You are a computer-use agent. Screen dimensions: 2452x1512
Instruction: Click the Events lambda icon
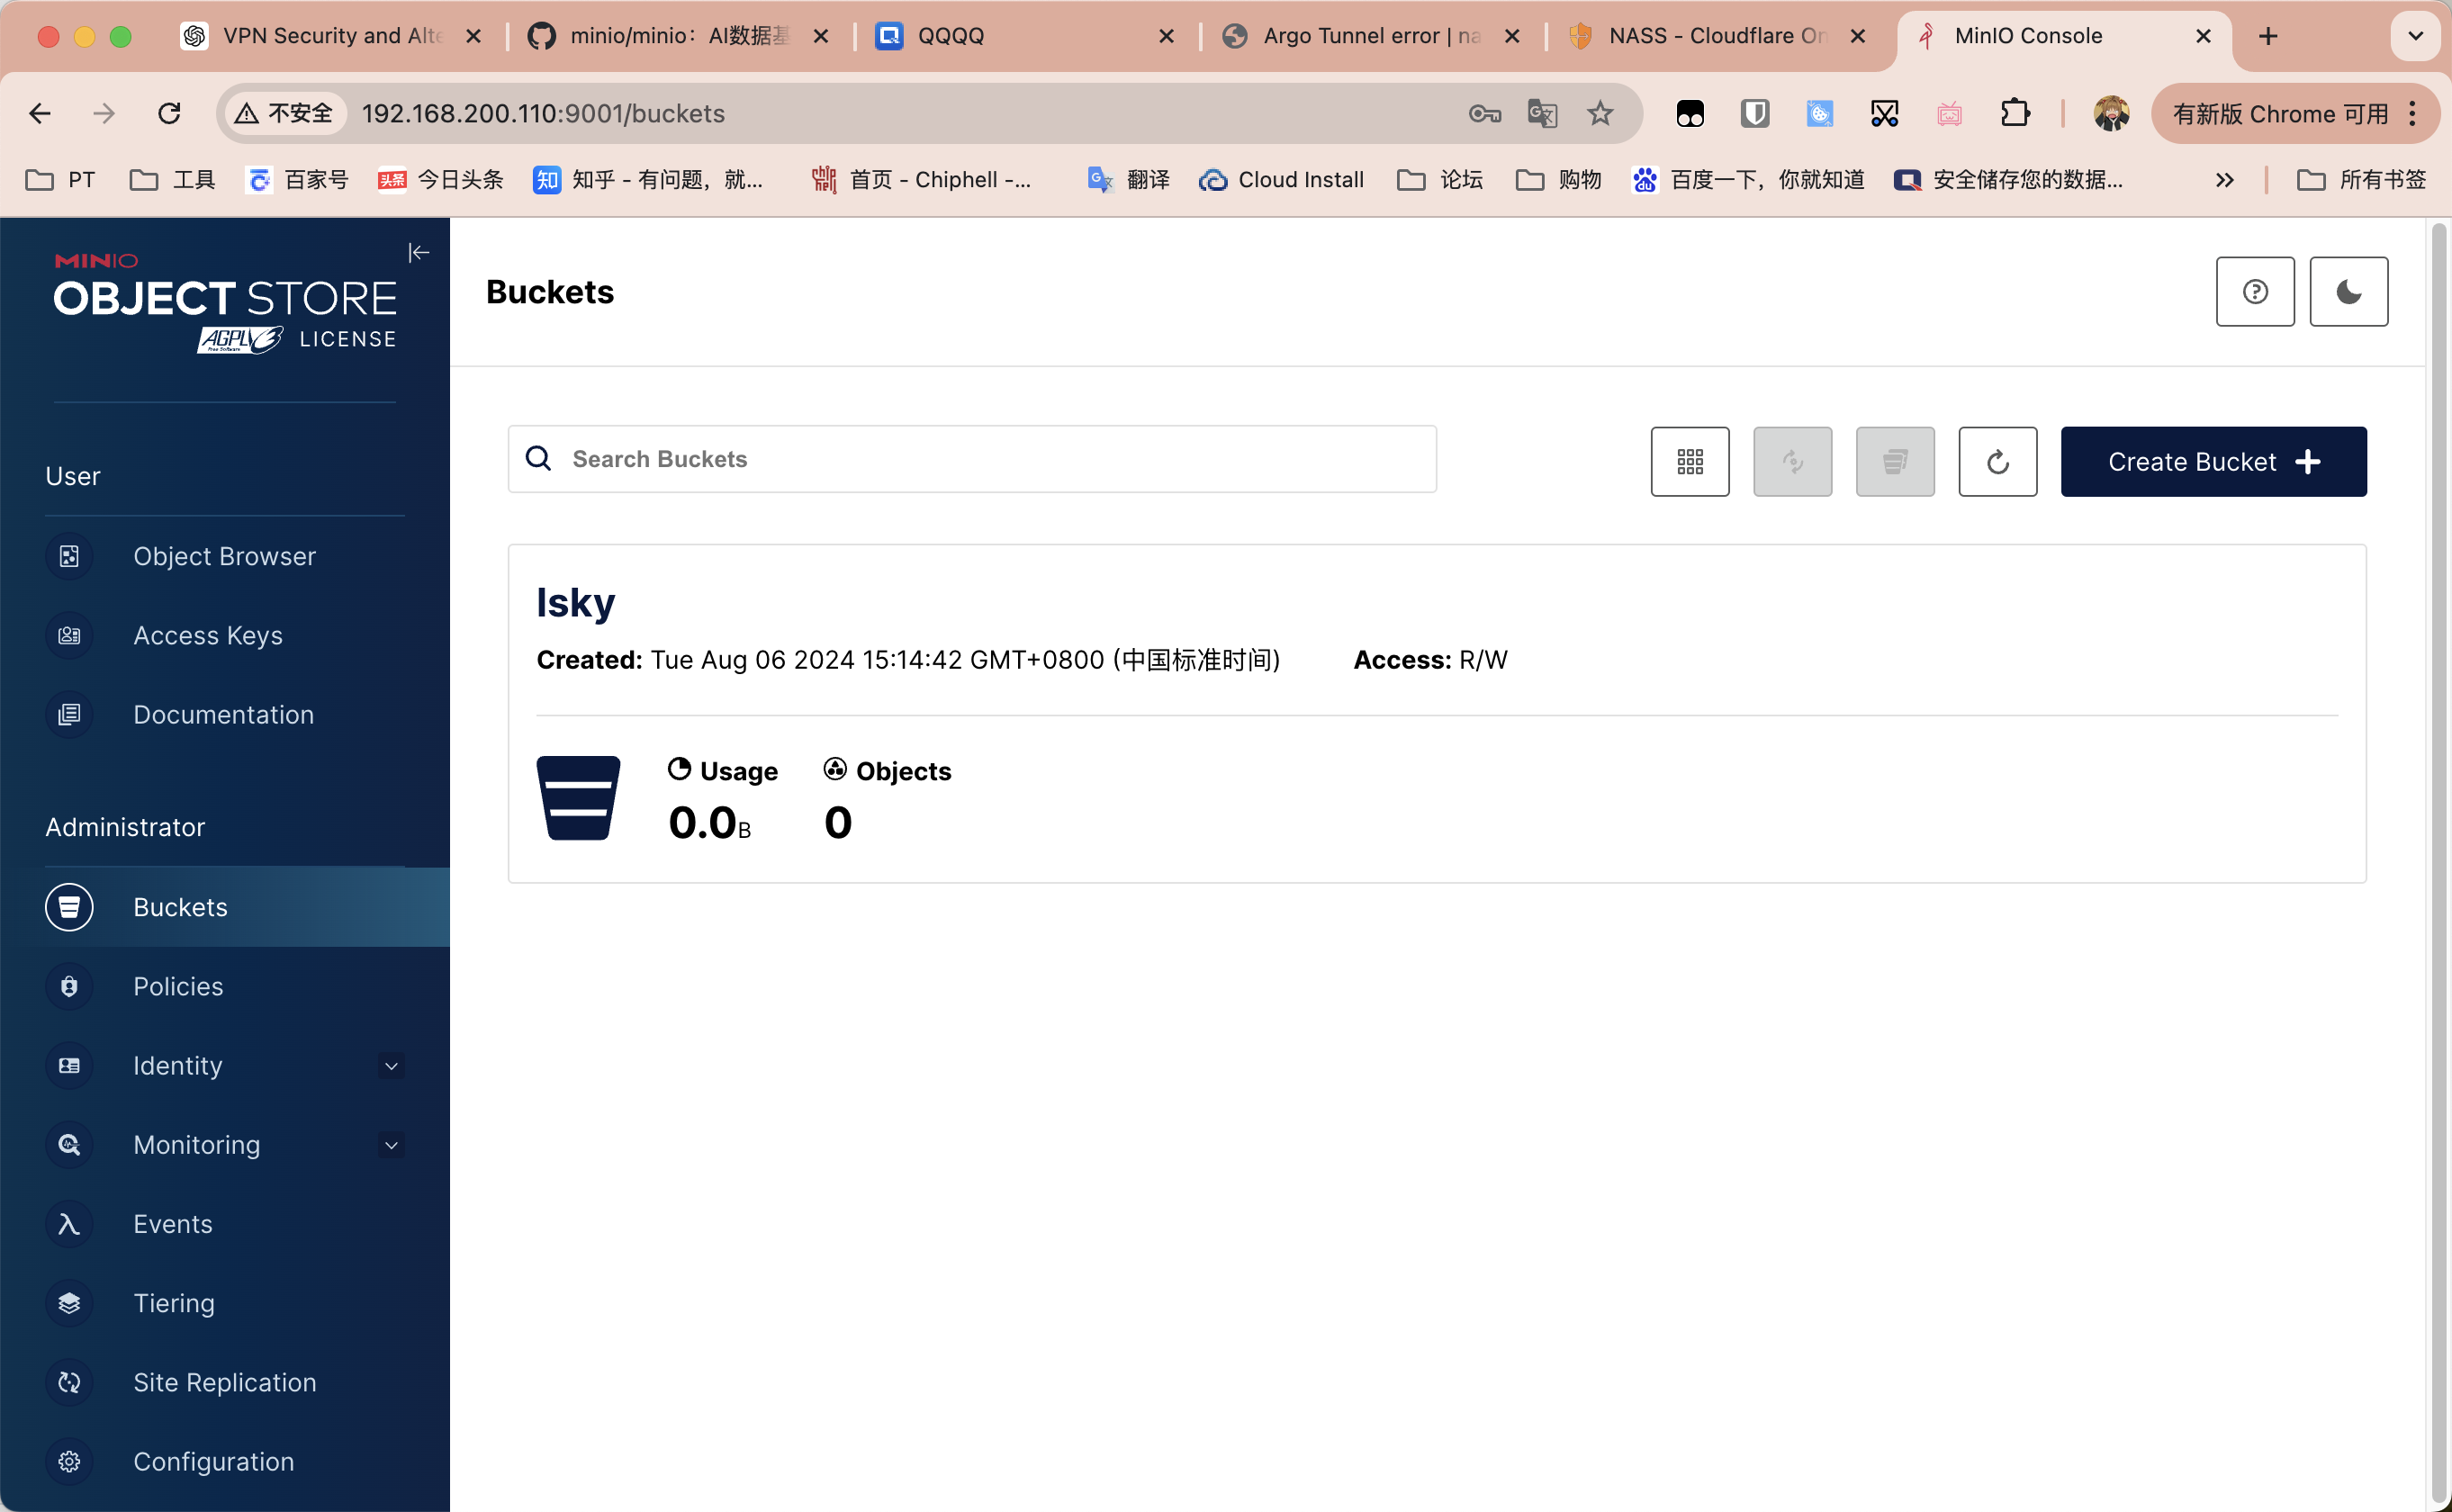67,1223
